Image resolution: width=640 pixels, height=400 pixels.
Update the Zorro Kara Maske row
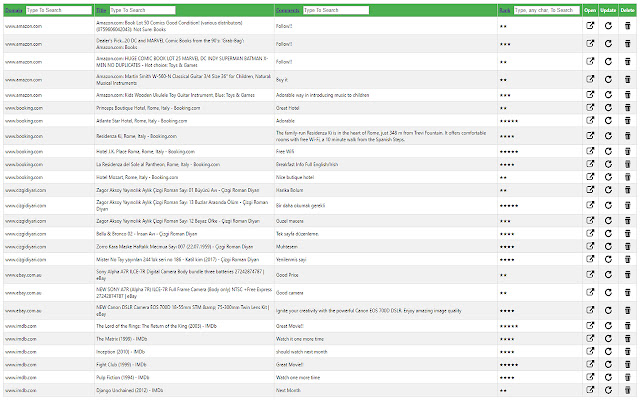608,247
